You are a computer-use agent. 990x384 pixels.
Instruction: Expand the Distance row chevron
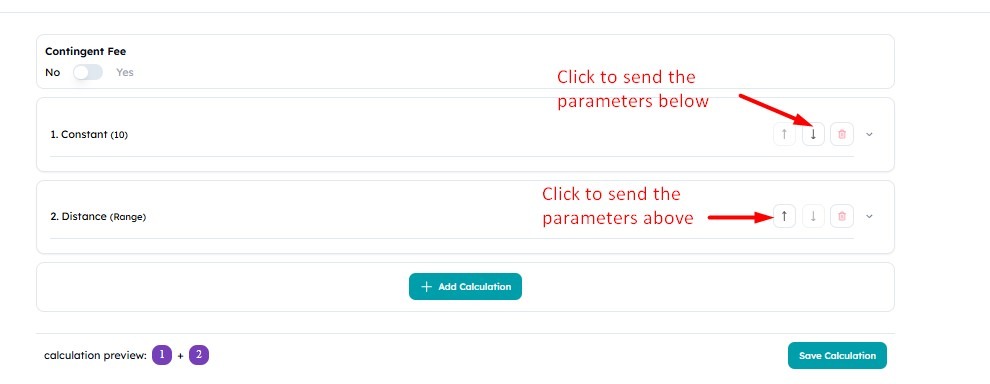pyautogui.click(x=869, y=216)
